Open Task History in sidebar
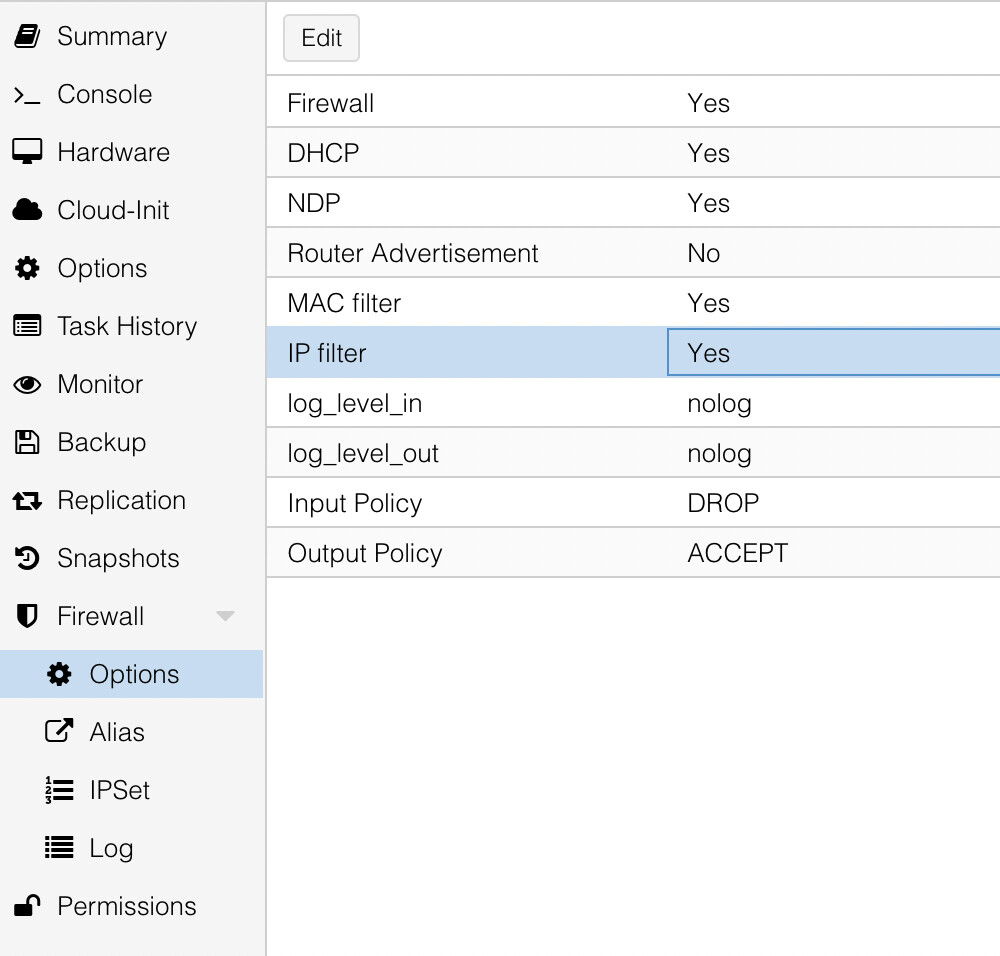This screenshot has height=956, width=1000. (126, 326)
